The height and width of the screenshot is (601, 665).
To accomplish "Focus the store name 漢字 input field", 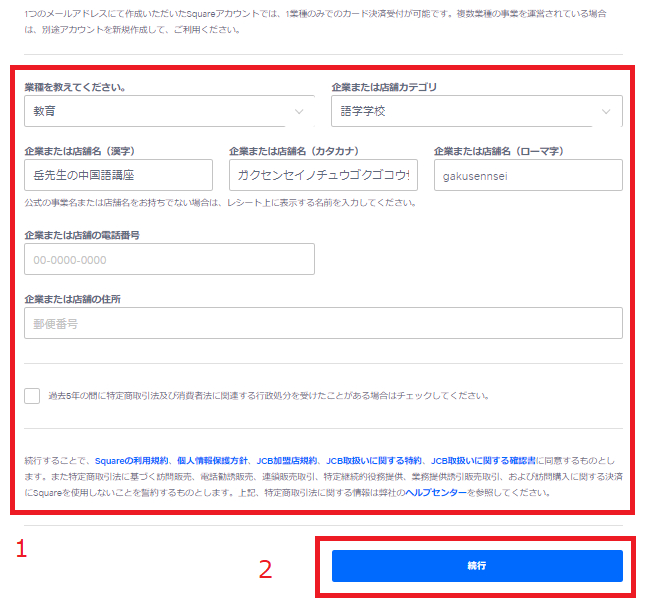I will (118, 175).
